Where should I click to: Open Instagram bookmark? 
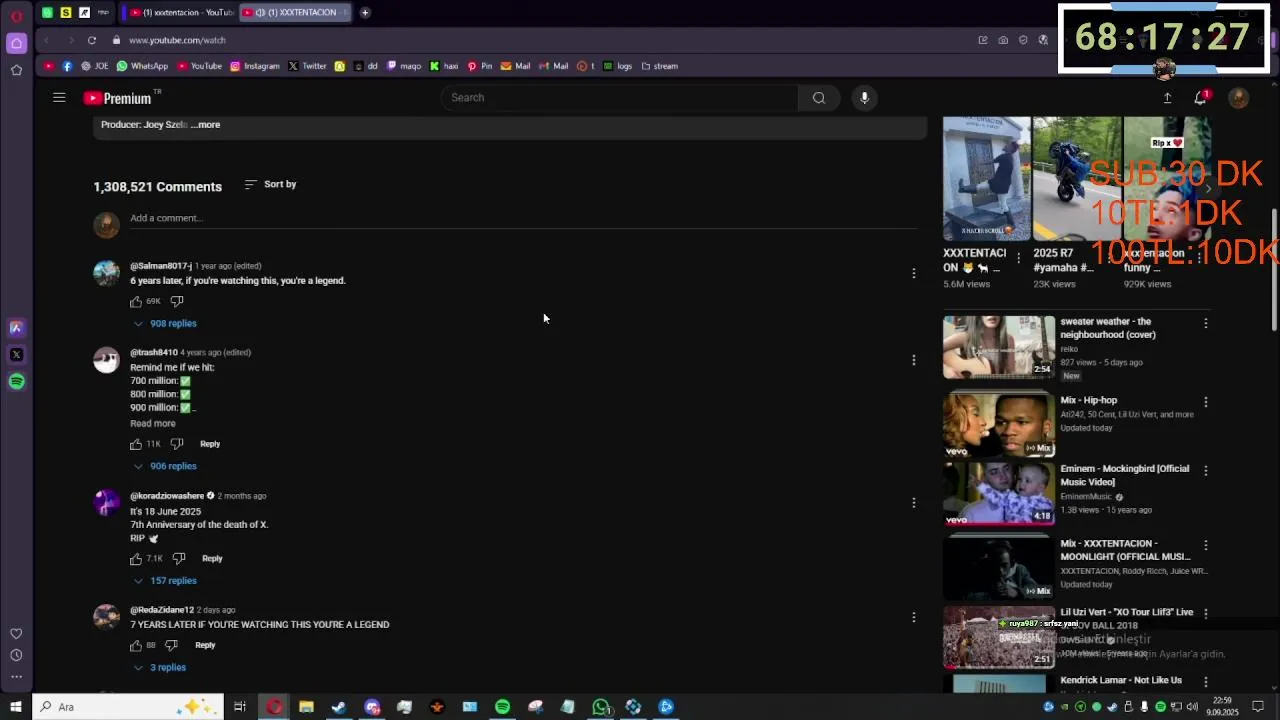[x=255, y=66]
